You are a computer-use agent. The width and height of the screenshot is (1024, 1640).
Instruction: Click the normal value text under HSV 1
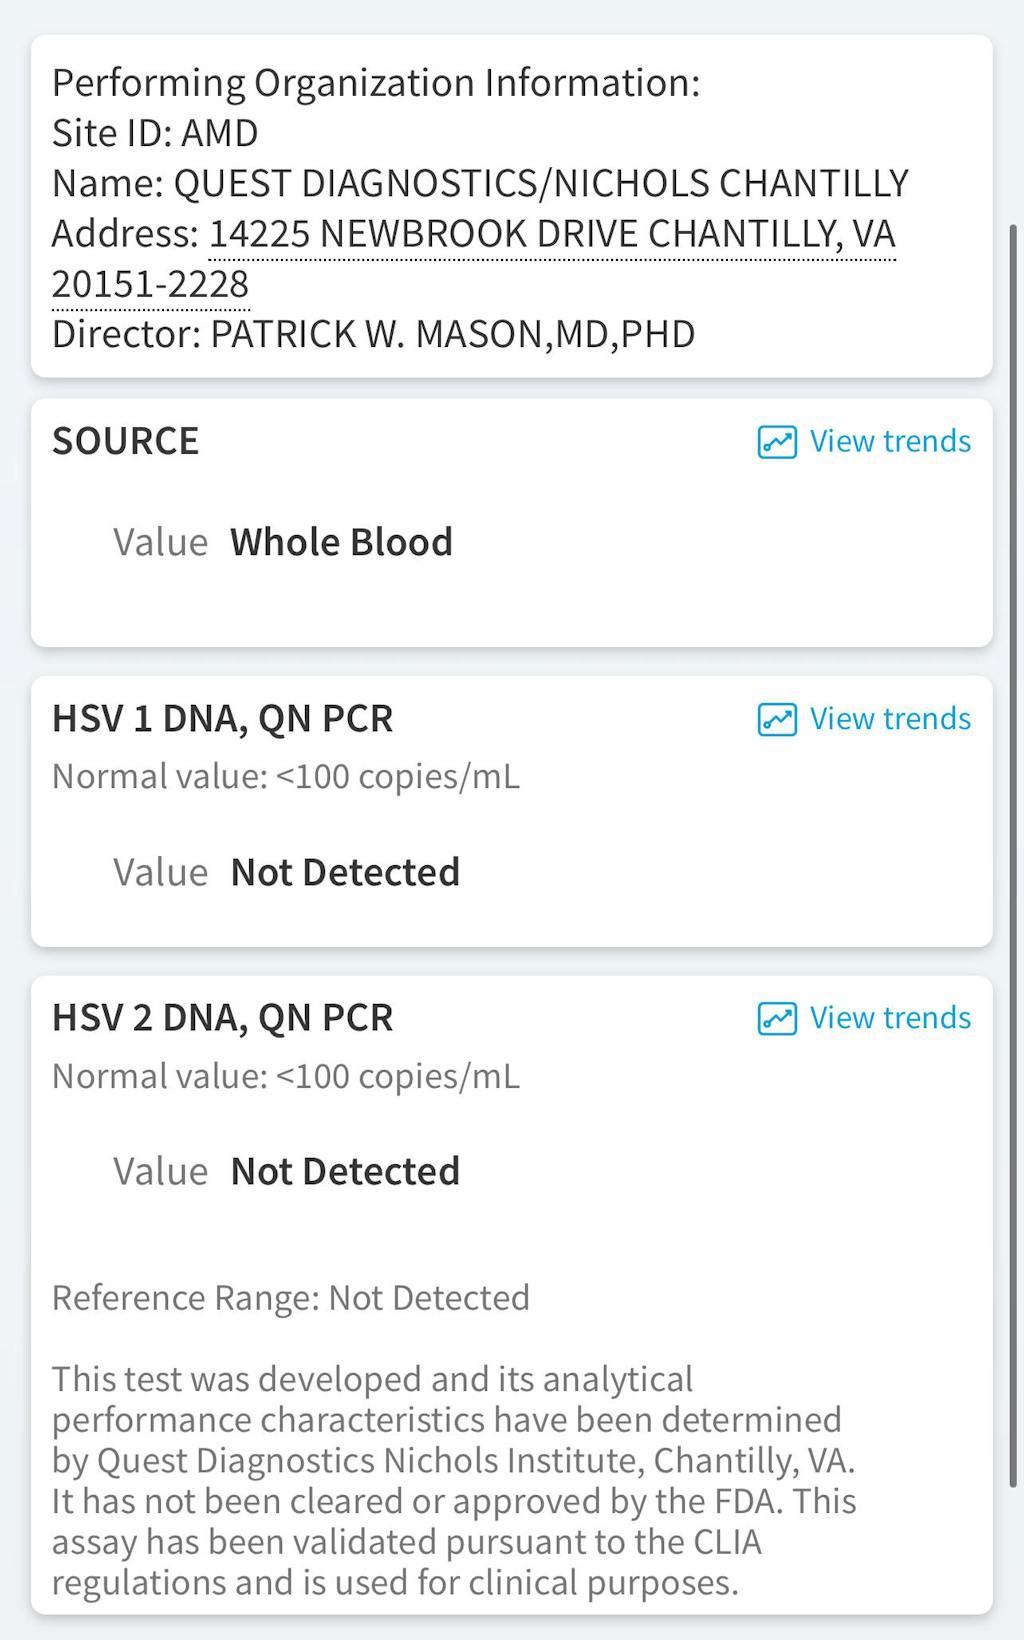[286, 777]
